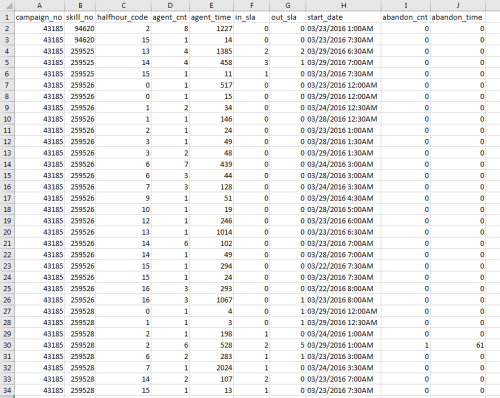Click agent_time cell with value 1067

point(211,300)
